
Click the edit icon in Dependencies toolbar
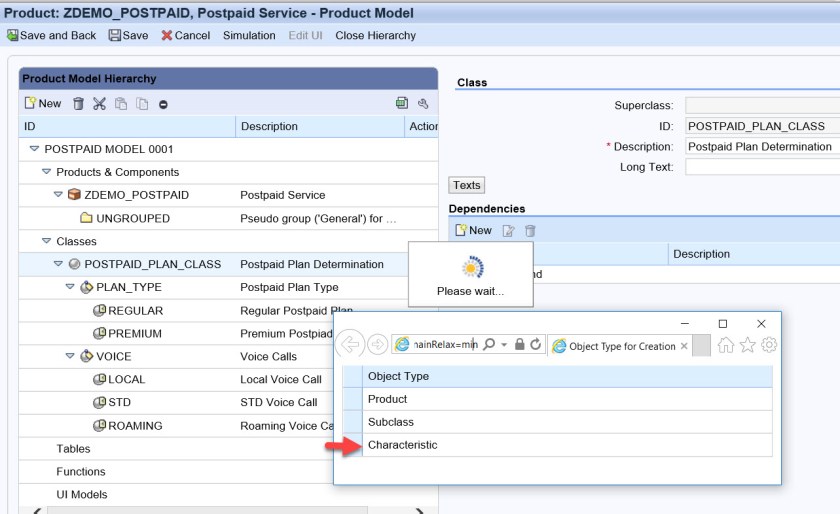(x=509, y=230)
